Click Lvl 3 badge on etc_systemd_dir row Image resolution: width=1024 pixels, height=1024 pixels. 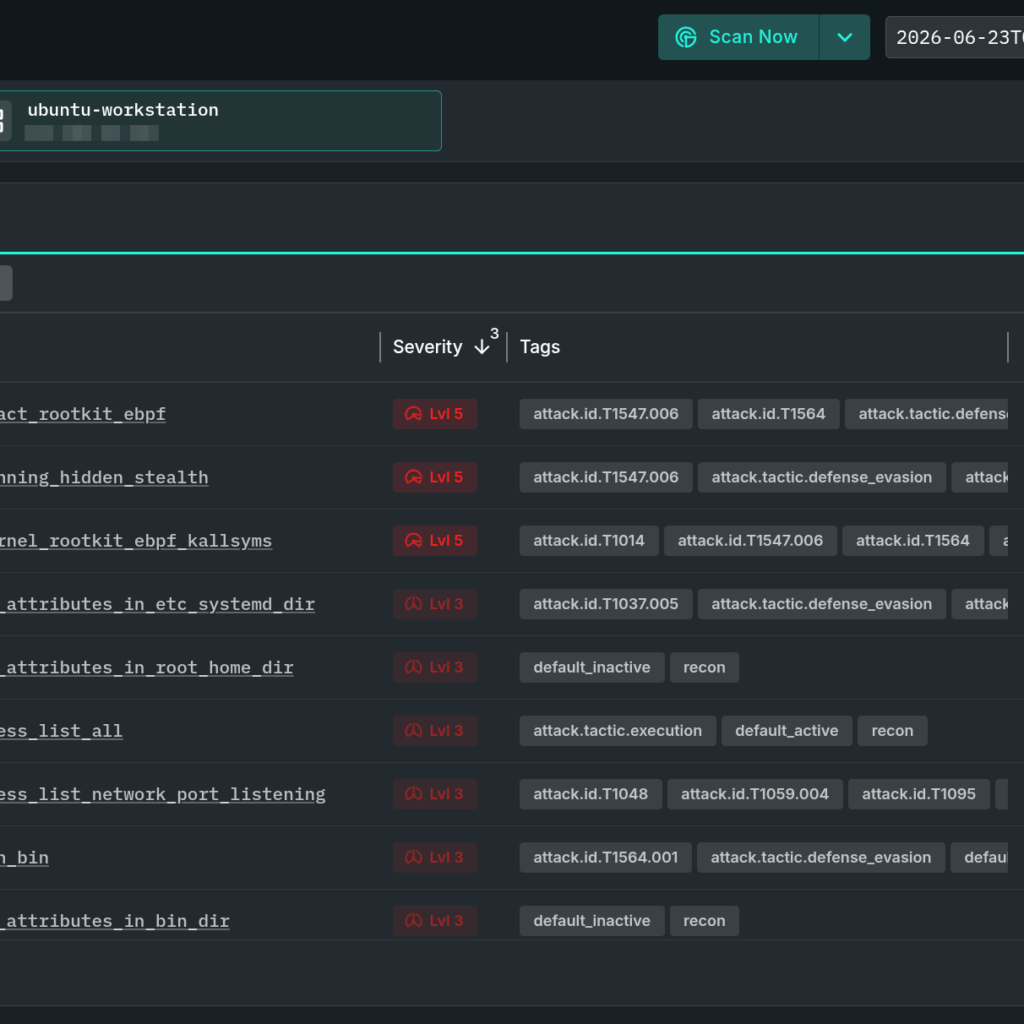tap(435, 604)
